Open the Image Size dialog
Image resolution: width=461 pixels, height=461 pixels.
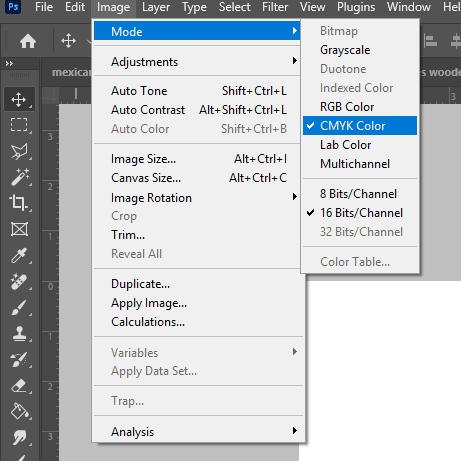coord(197,159)
